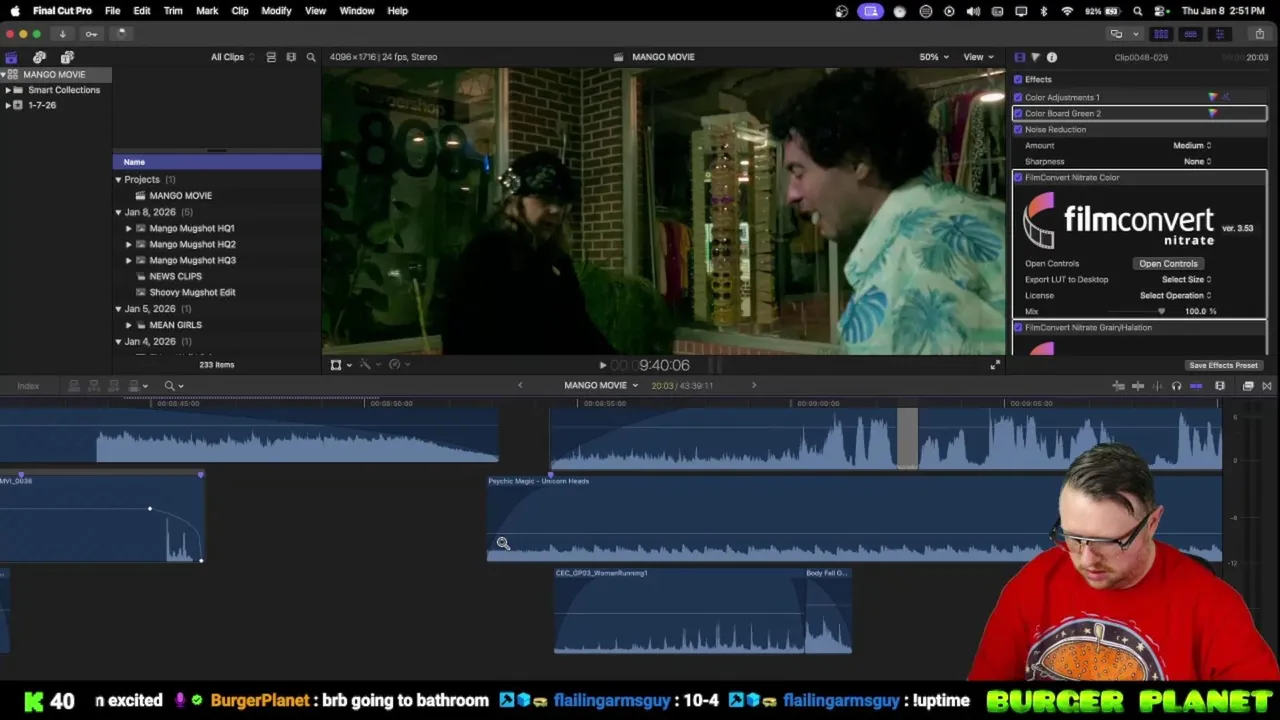Click the Share export icon

pos(1259,33)
